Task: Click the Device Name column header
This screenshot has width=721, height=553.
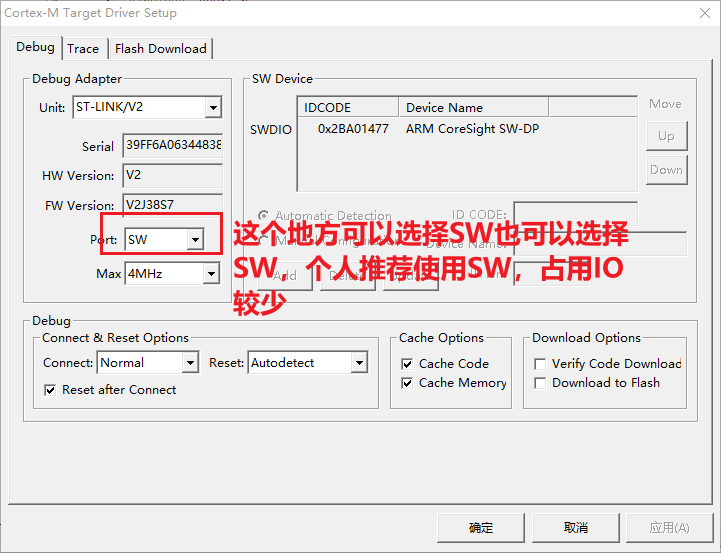Action: click(x=474, y=107)
